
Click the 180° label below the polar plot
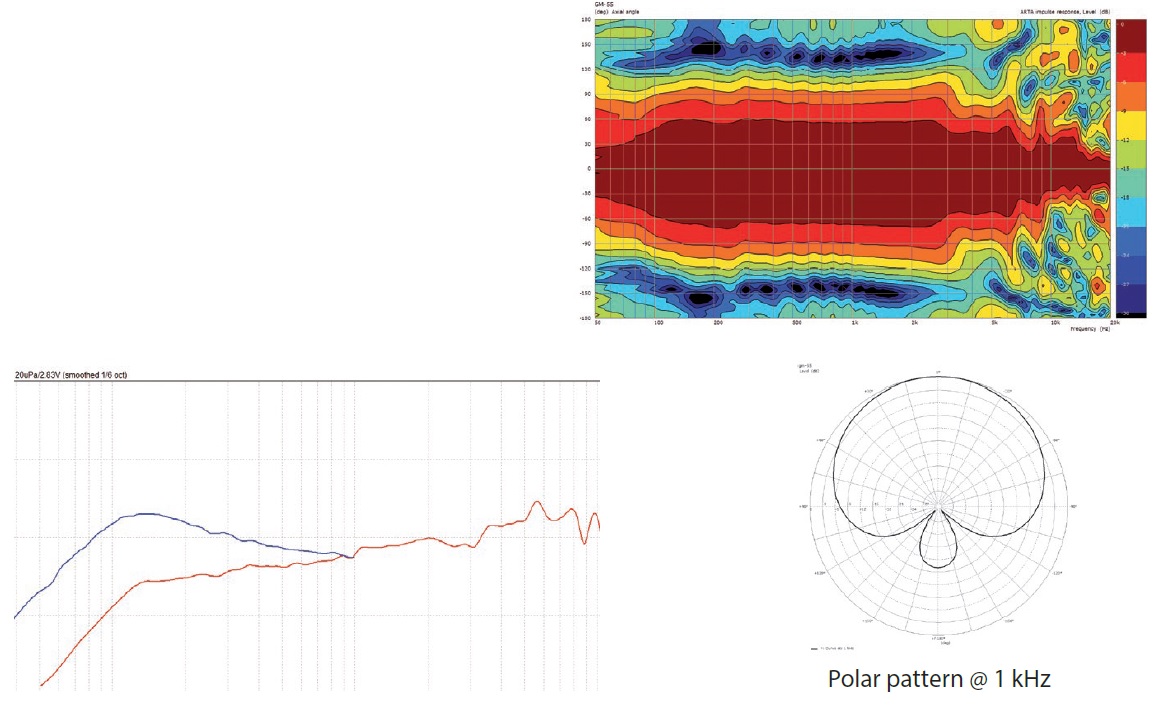(937, 636)
